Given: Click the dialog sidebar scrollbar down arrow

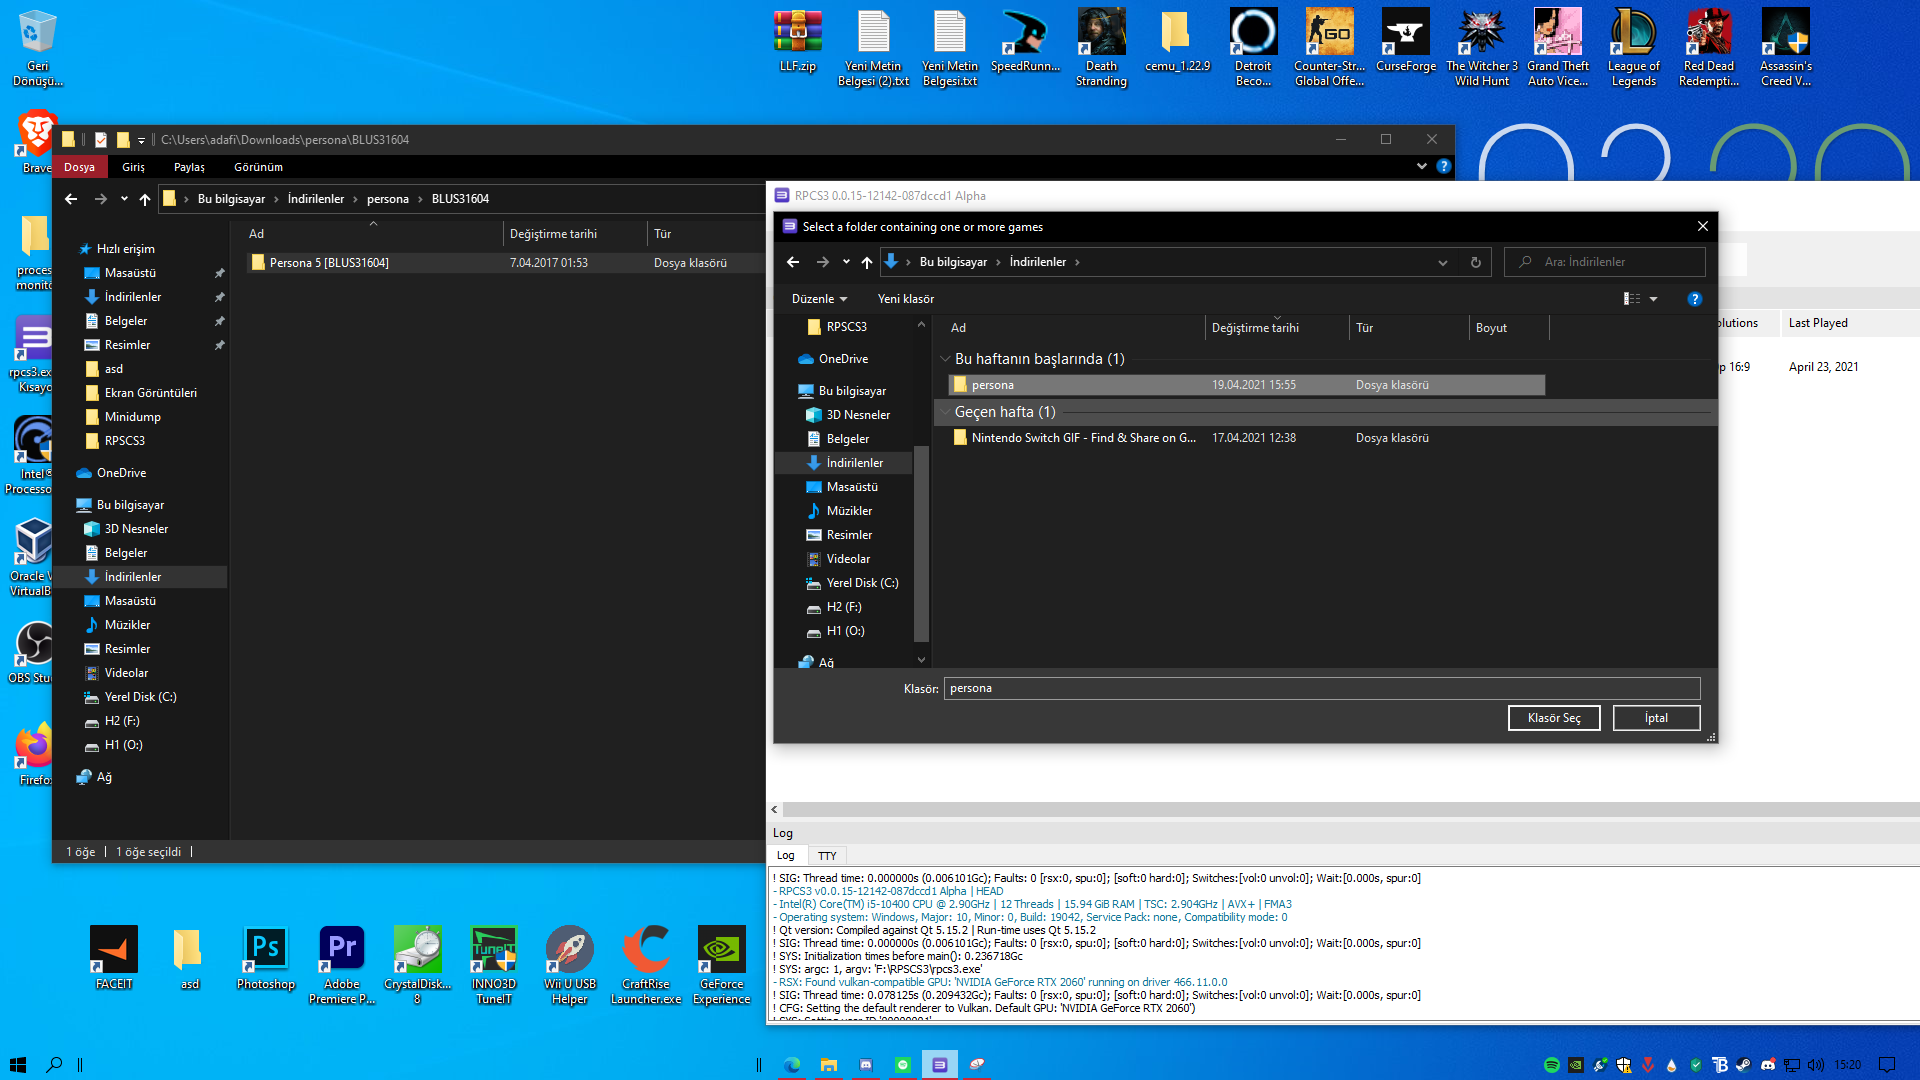Looking at the screenshot, I should click(x=921, y=659).
